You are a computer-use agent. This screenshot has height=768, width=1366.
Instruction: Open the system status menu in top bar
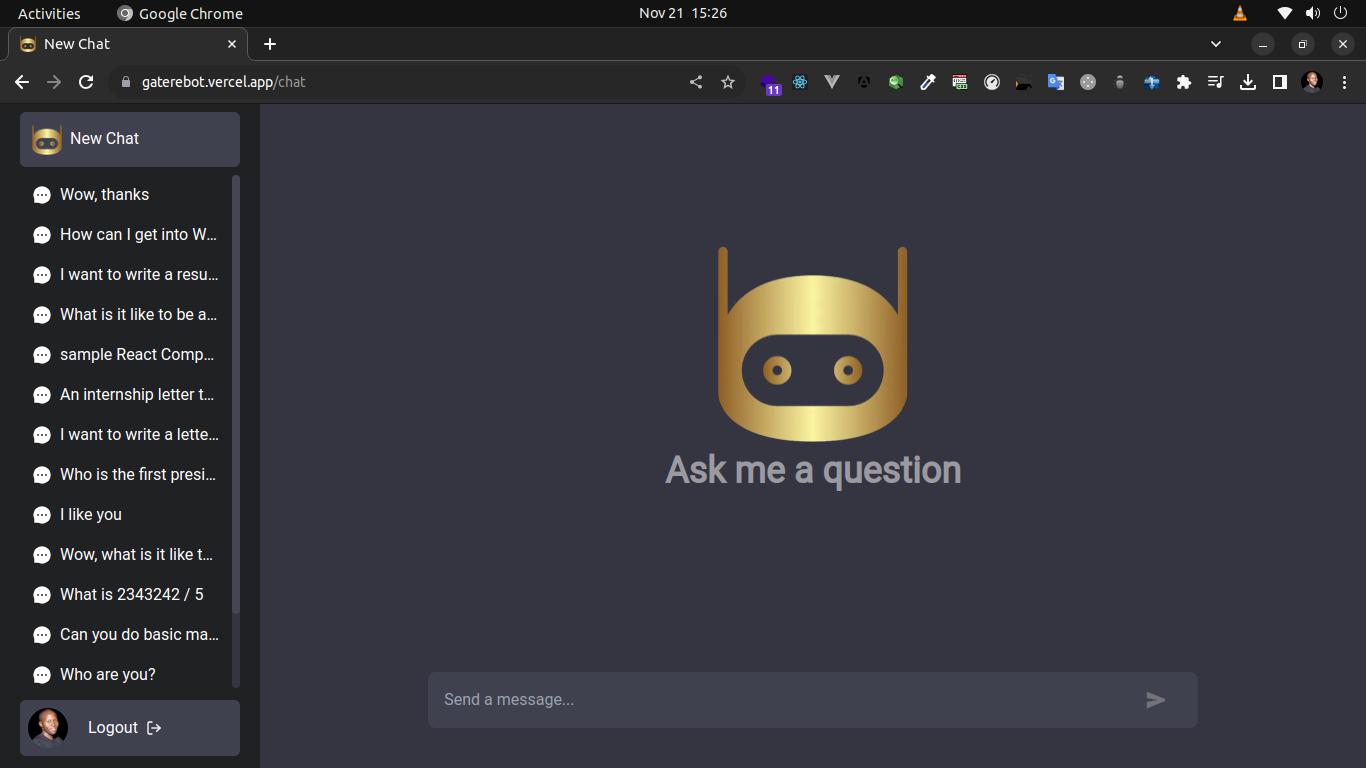1312,13
